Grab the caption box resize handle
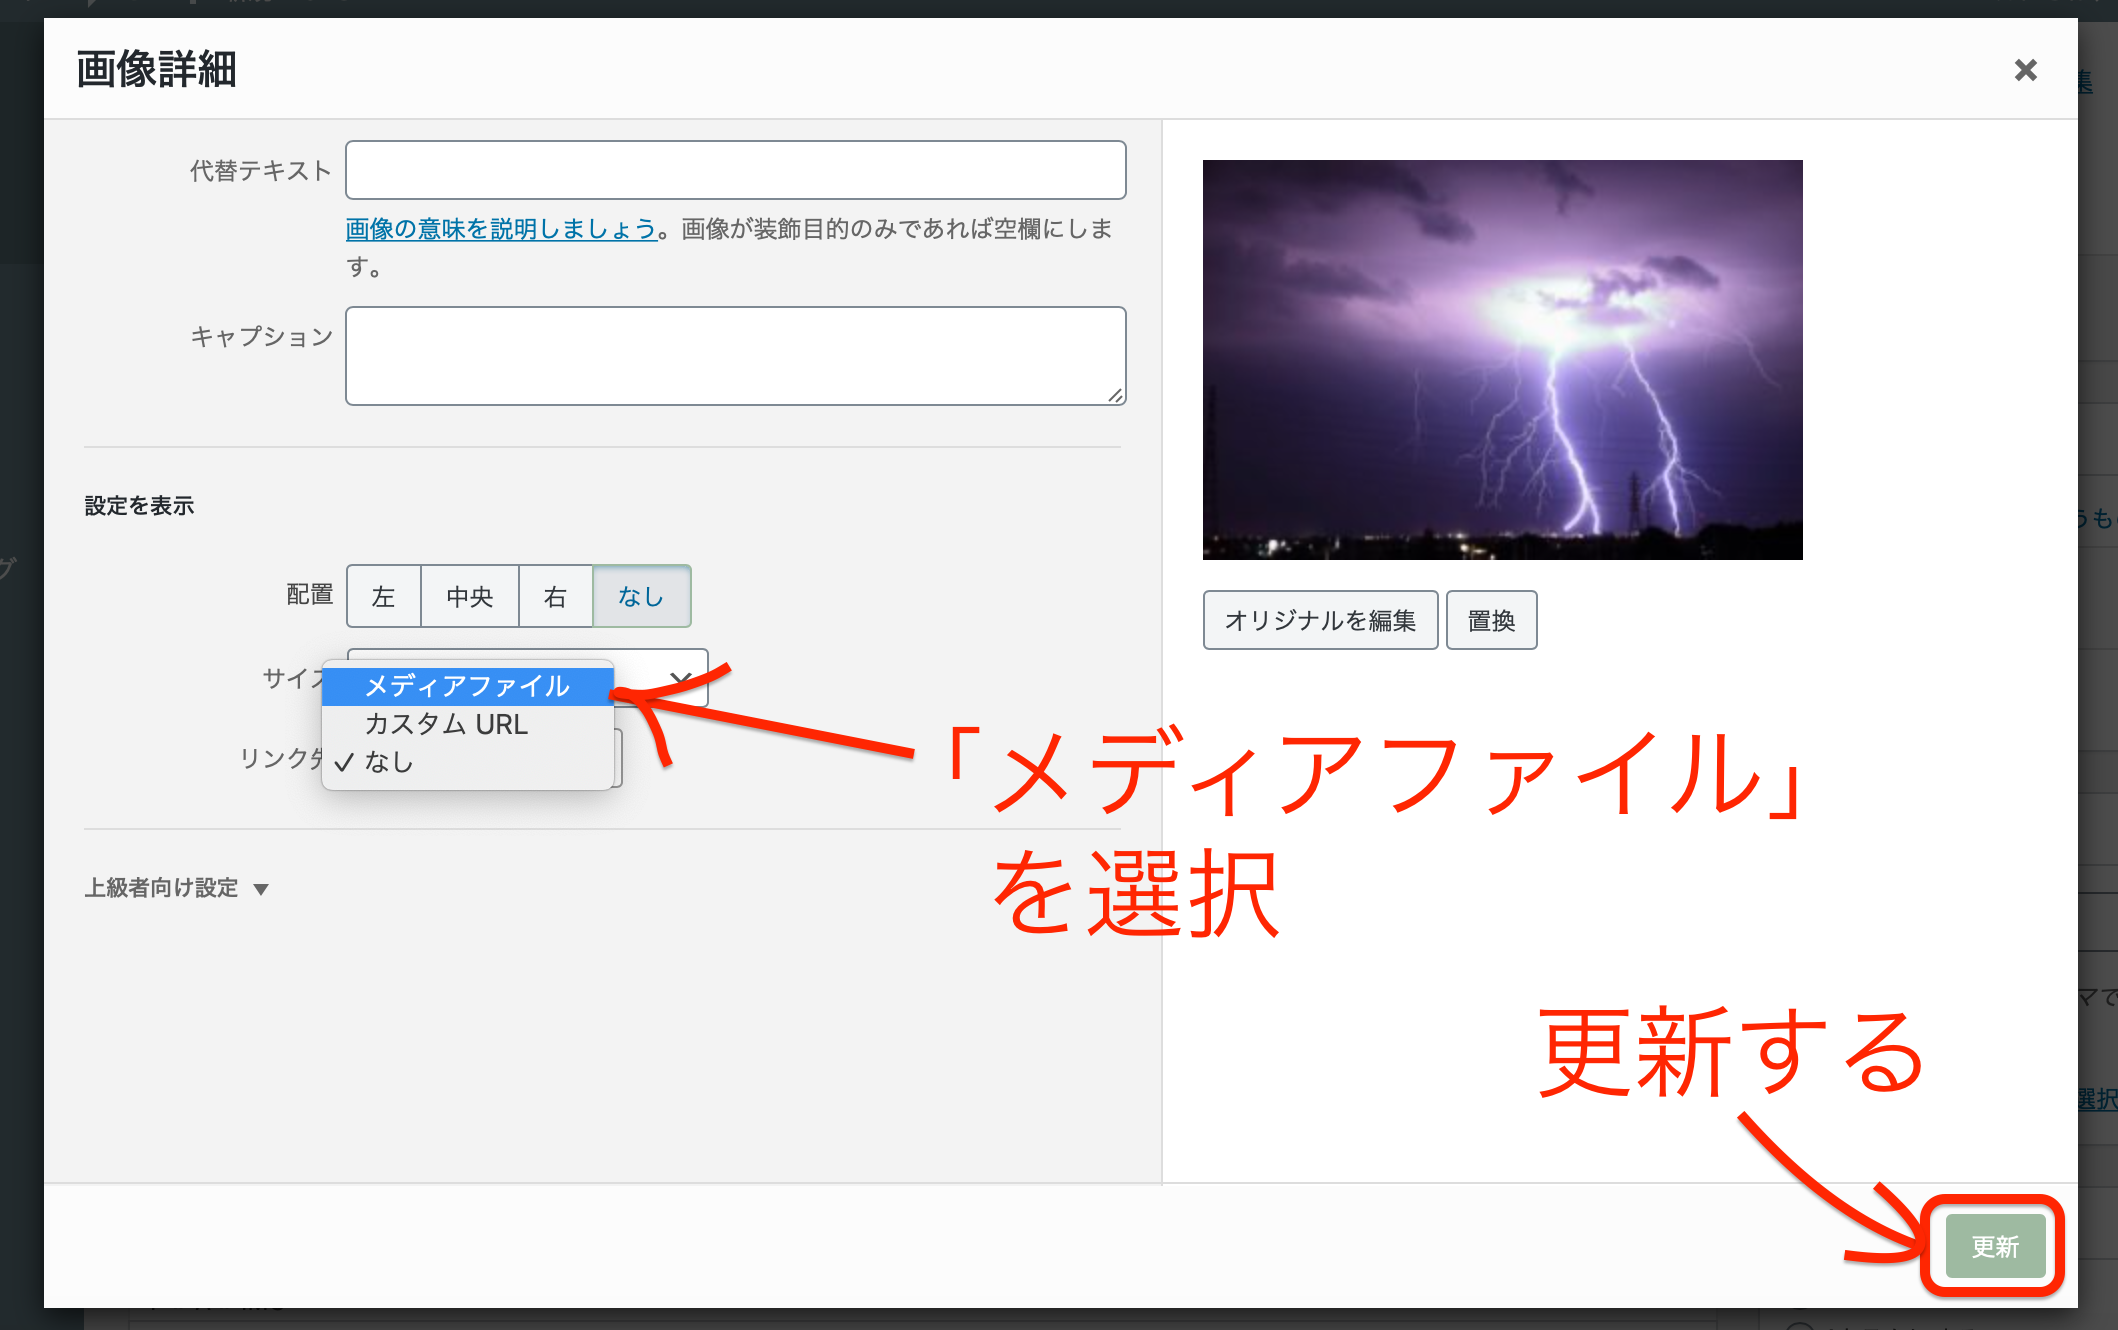2118x1330 pixels. tap(1115, 395)
